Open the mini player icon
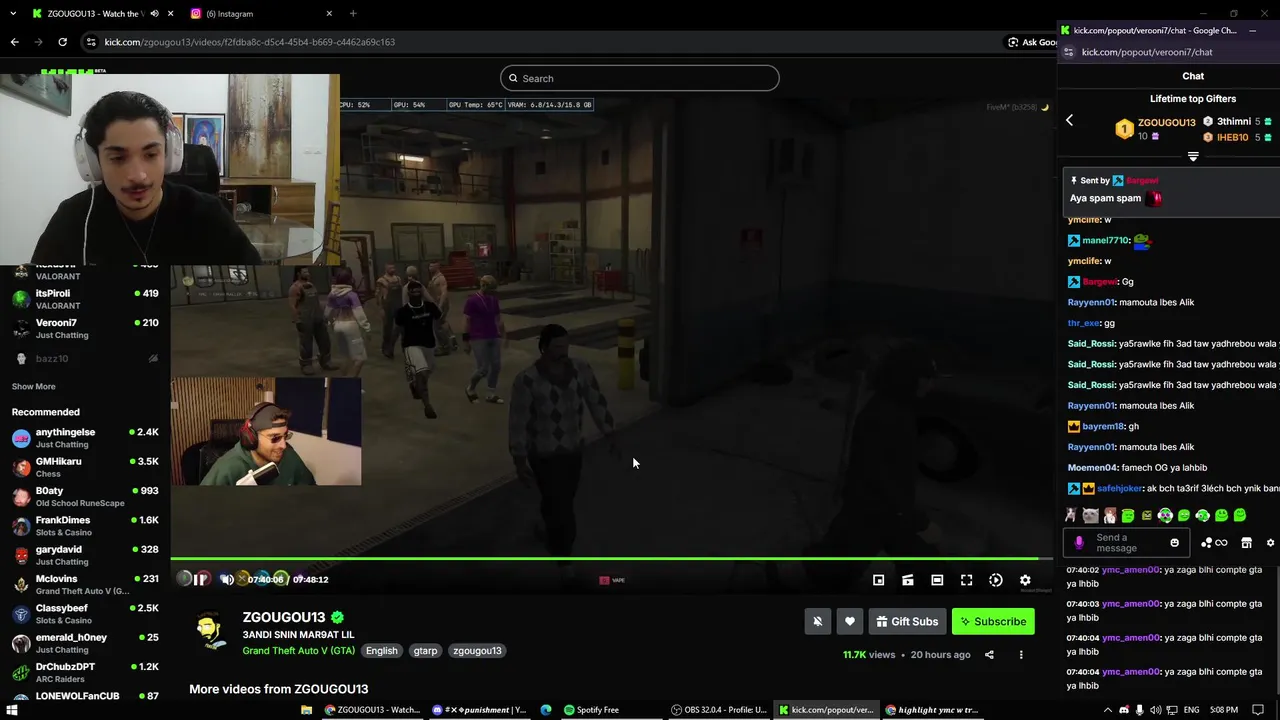The height and width of the screenshot is (720, 1280). (x=878, y=580)
